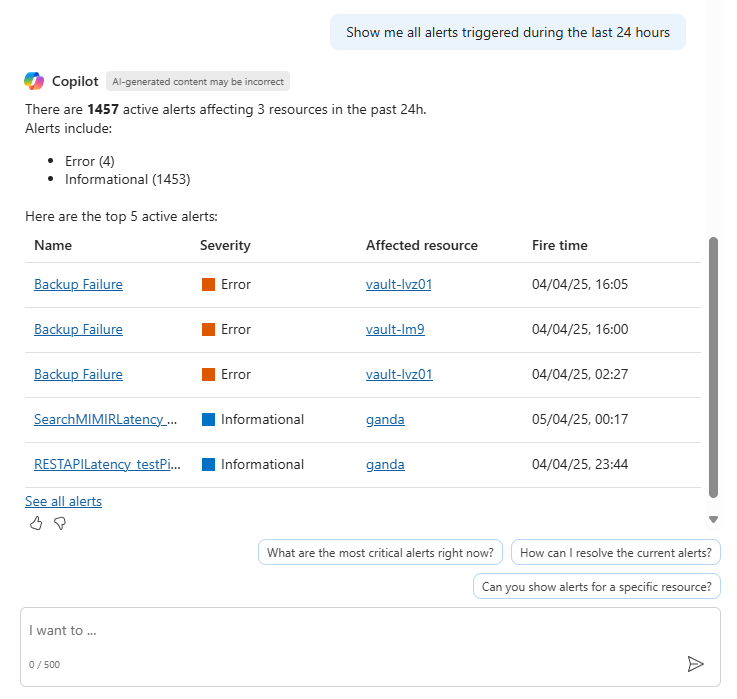Click the See all alerts link
Image resolution: width=737 pixels, height=699 pixels.
pyautogui.click(x=63, y=501)
